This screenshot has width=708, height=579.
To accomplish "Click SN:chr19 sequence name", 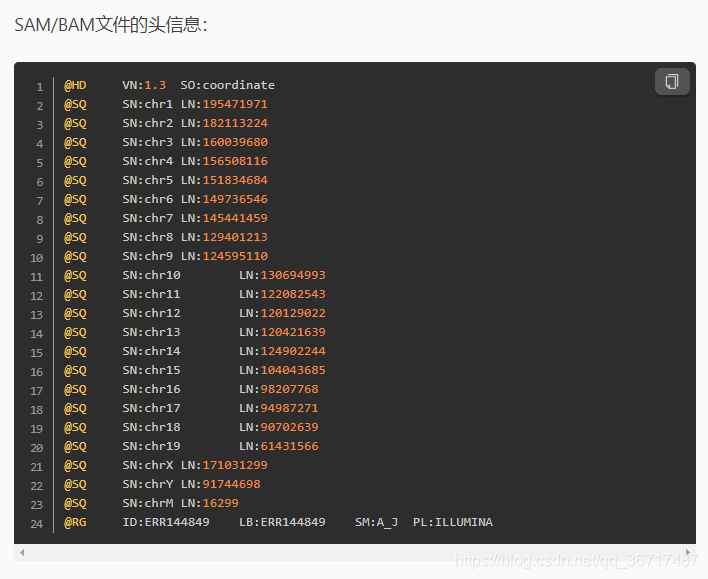I will pos(151,446).
